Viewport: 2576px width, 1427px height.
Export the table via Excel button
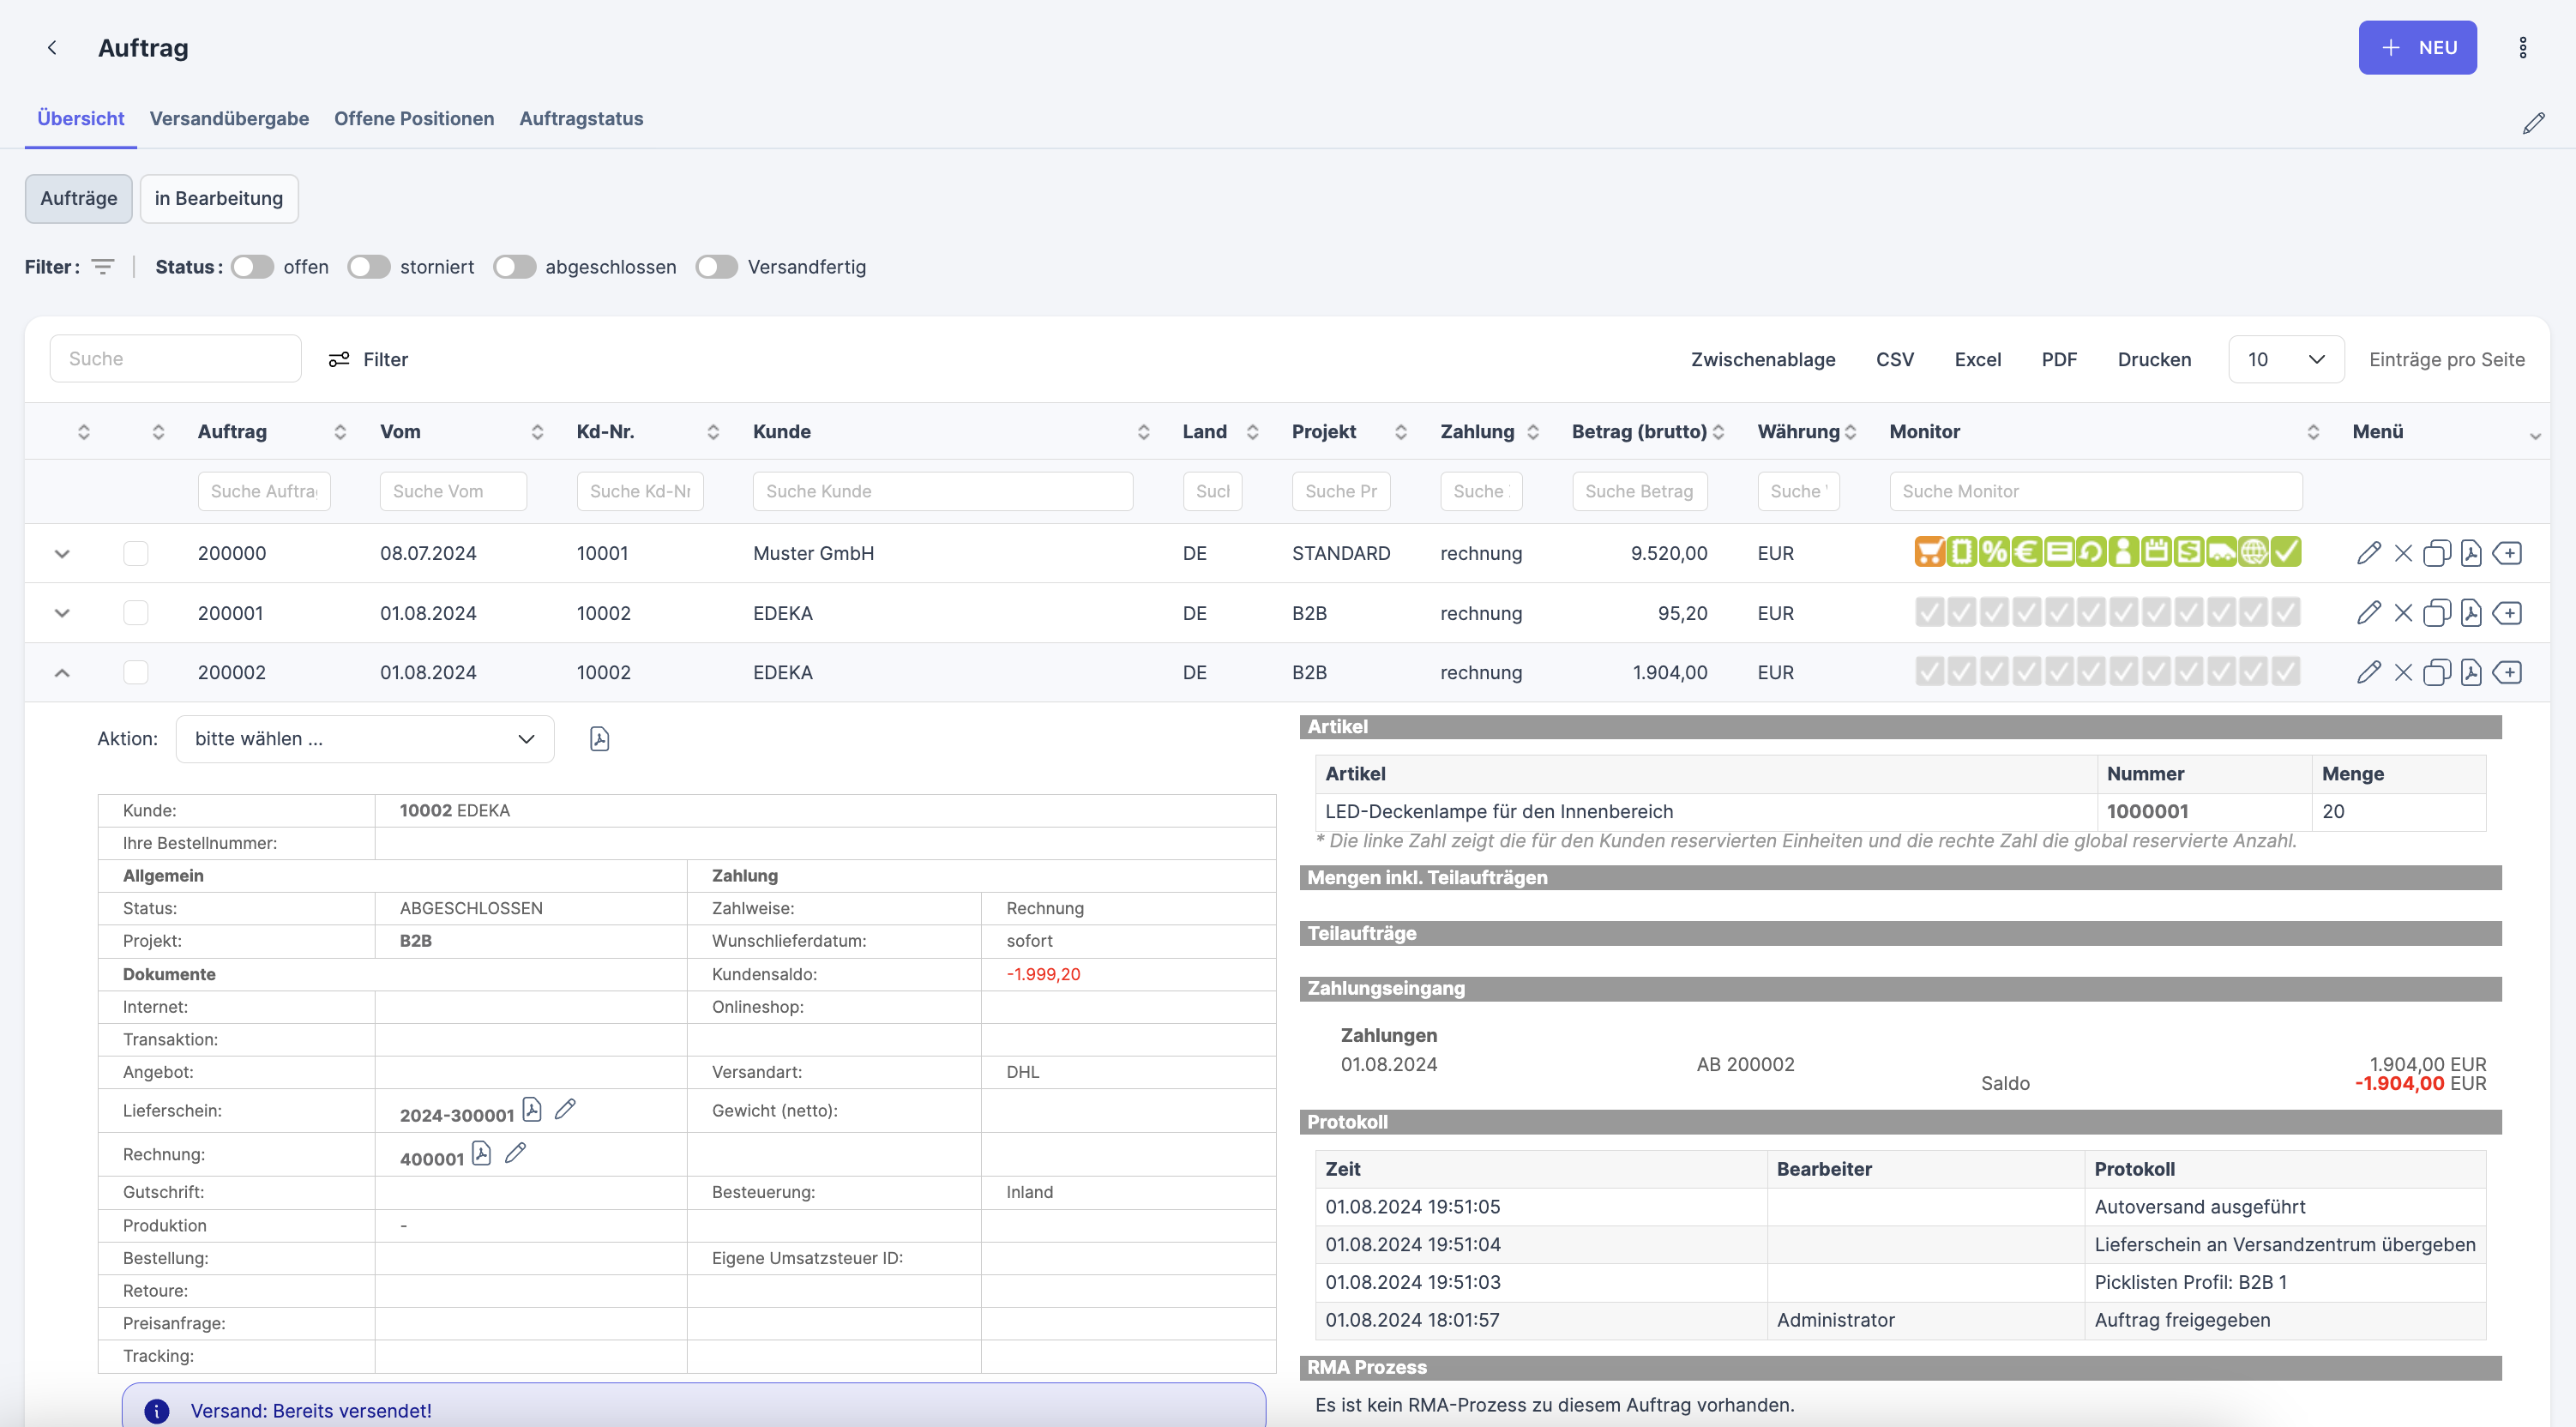click(x=1977, y=359)
